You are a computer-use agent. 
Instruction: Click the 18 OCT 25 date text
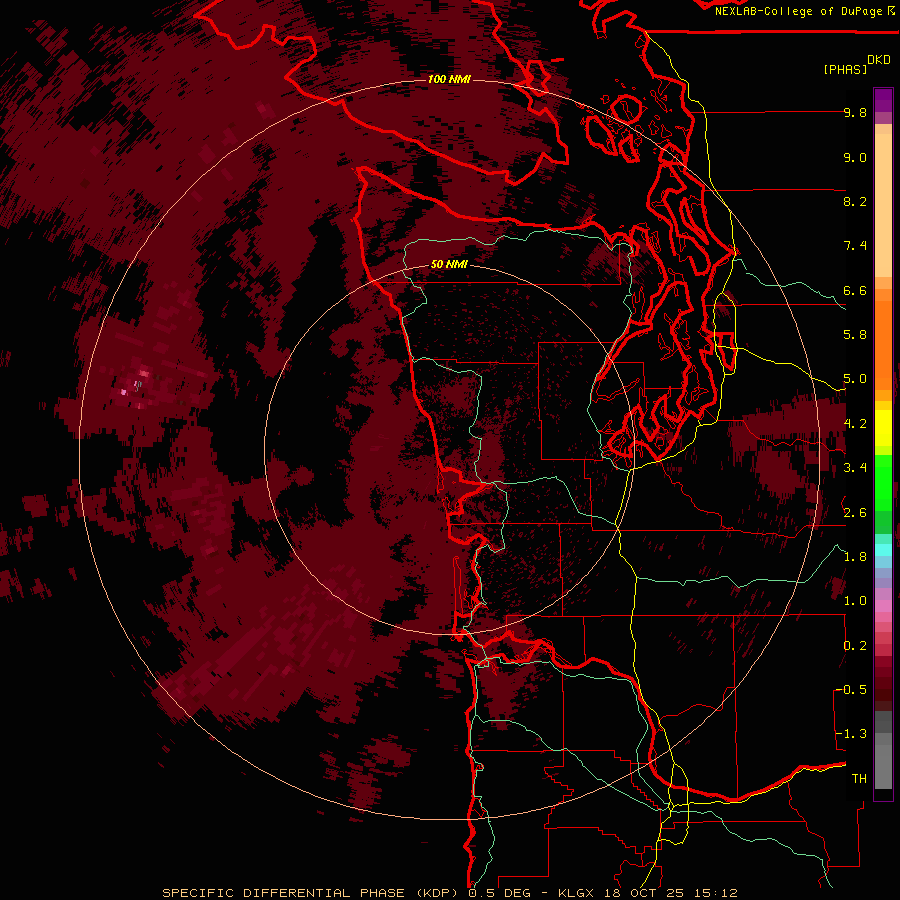coord(642,893)
